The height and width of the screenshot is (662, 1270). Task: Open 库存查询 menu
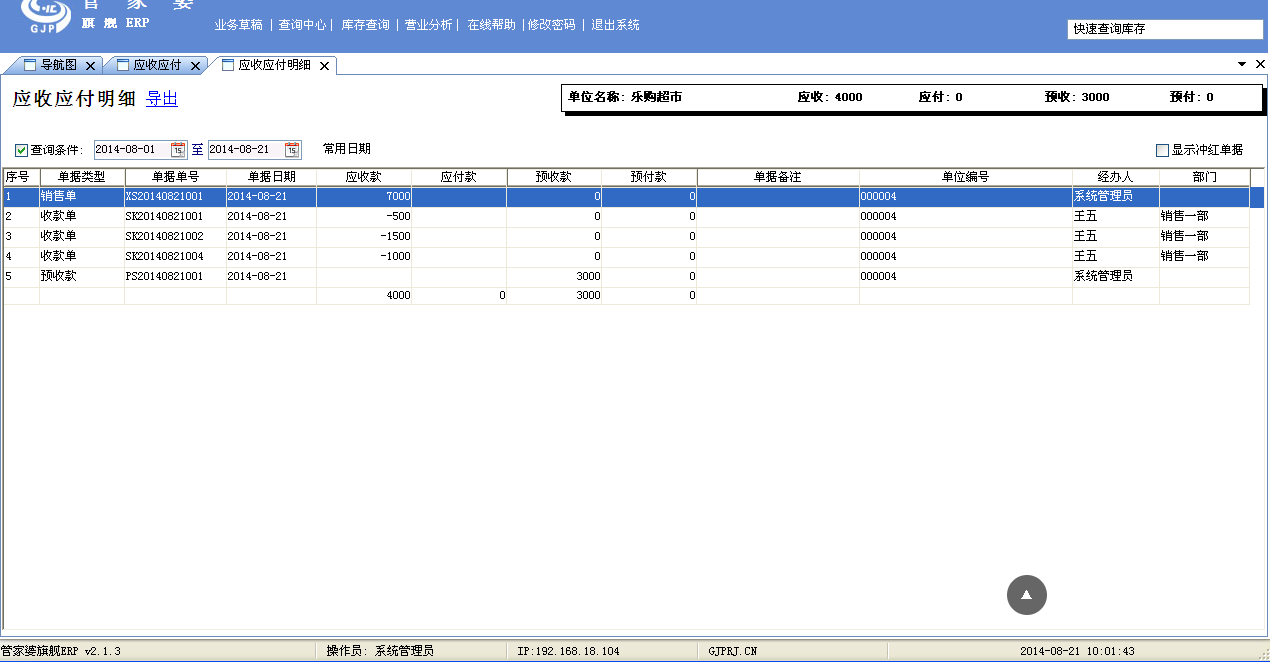366,25
